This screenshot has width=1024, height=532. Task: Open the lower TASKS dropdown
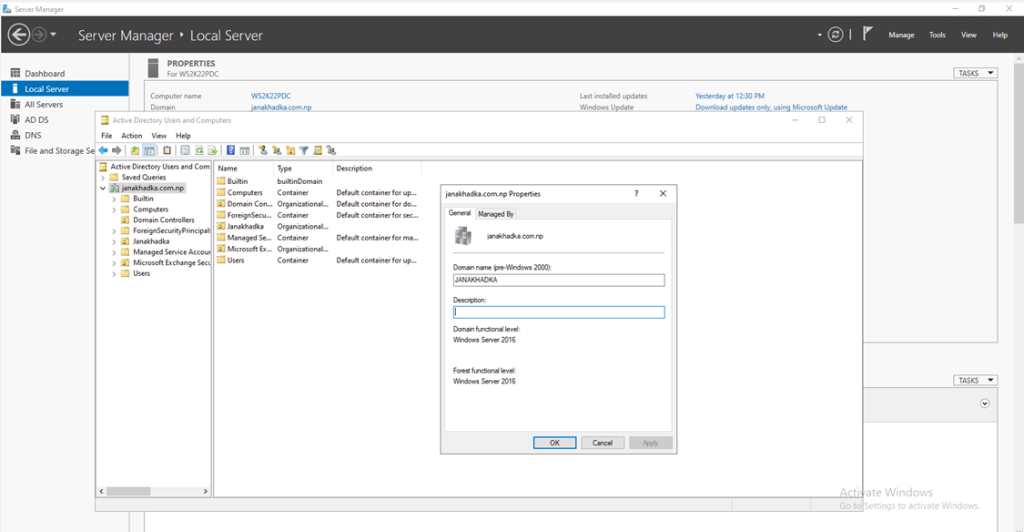975,380
